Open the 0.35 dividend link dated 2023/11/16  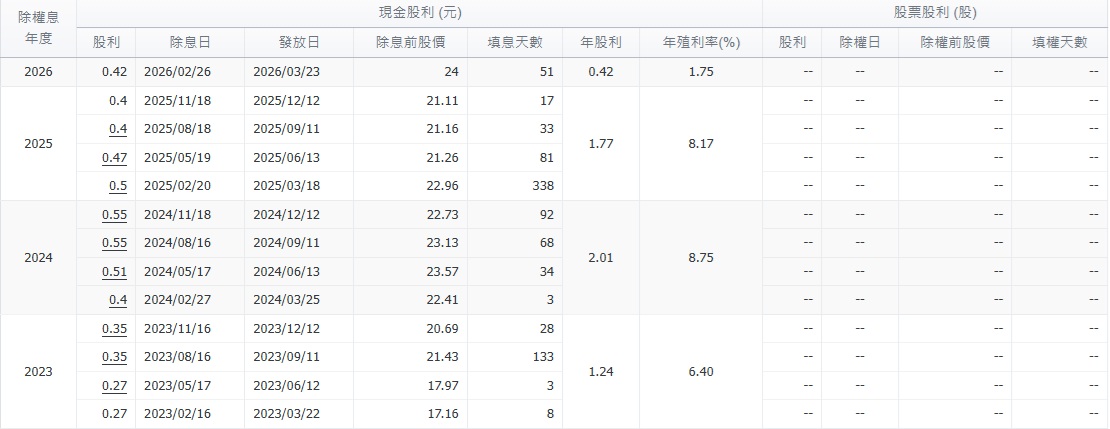(x=114, y=328)
